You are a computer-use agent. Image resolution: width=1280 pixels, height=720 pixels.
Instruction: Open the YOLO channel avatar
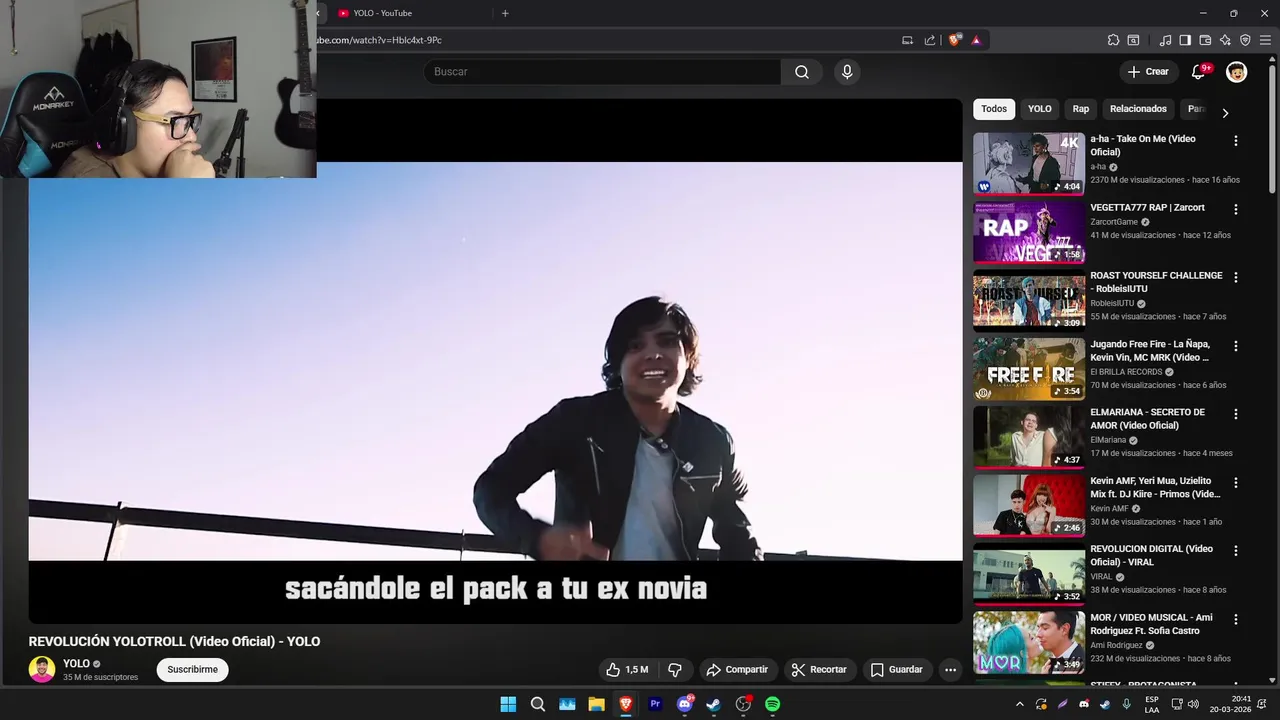[42, 670]
